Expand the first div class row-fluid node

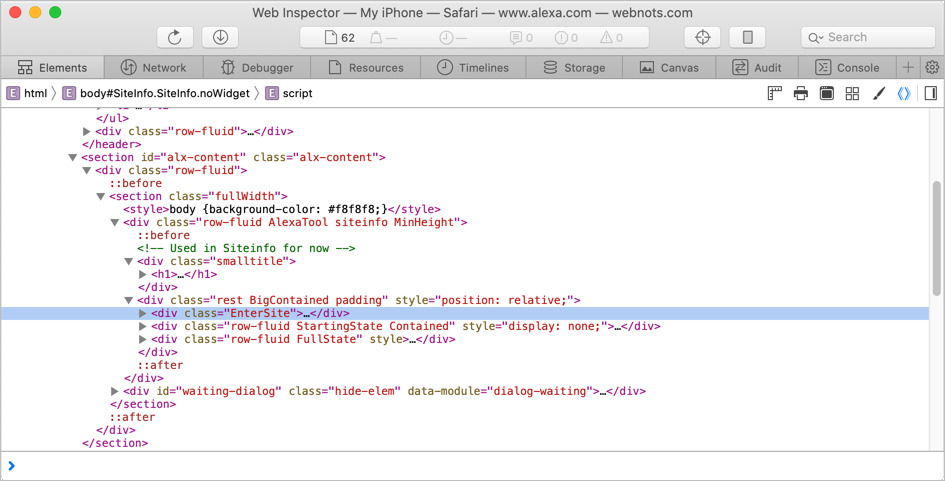87,131
